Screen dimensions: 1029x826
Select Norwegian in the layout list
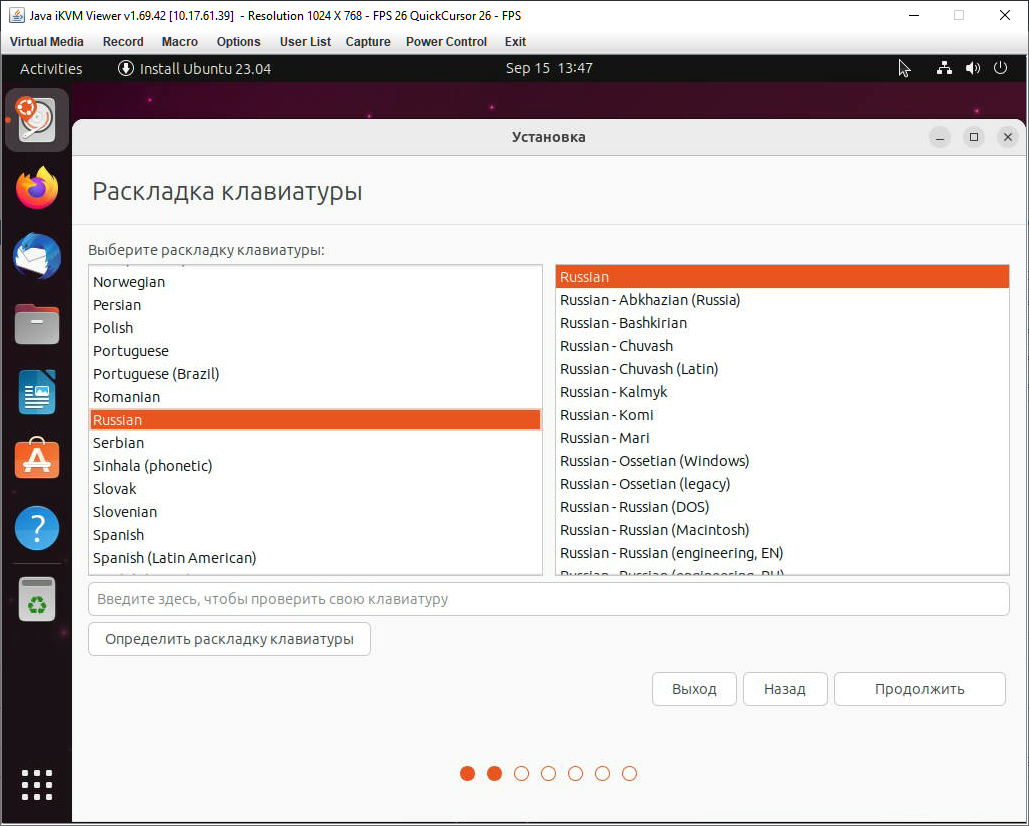pyautogui.click(x=315, y=282)
